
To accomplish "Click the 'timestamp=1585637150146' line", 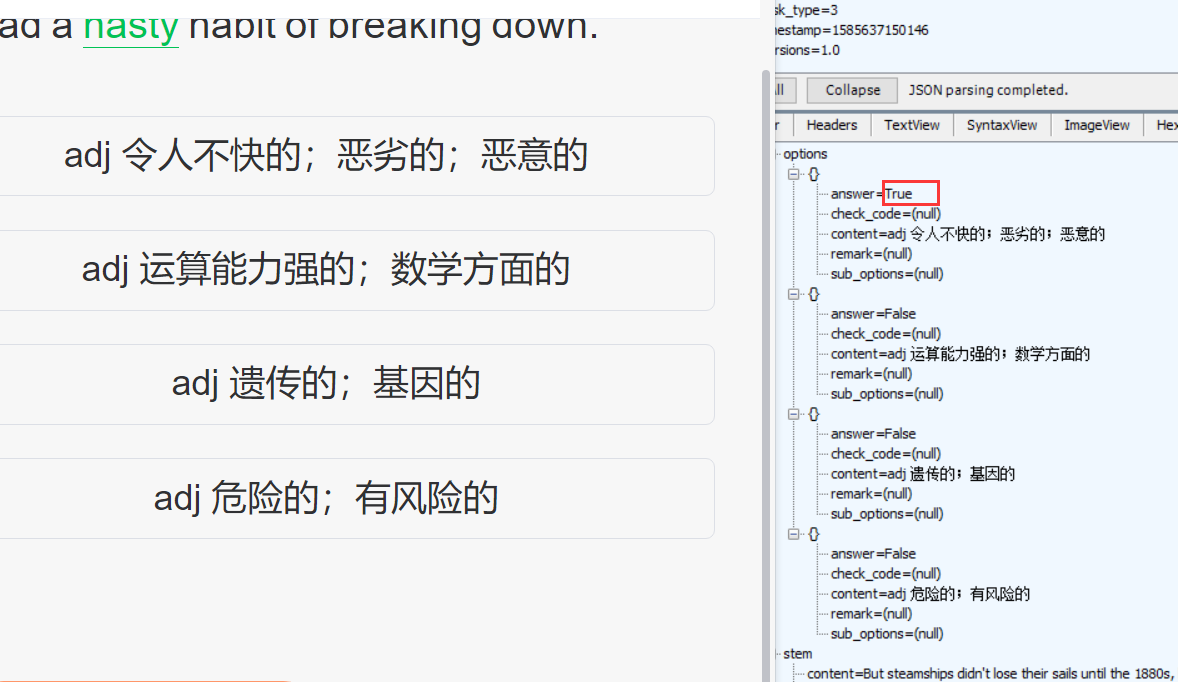I will pyautogui.click(x=852, y=30).
